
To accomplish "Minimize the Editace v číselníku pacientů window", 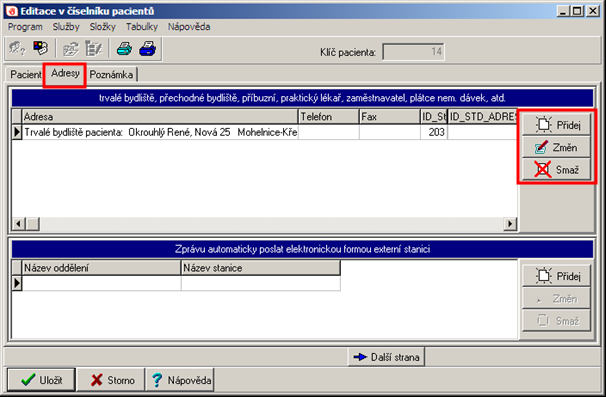I will (563, 11).
